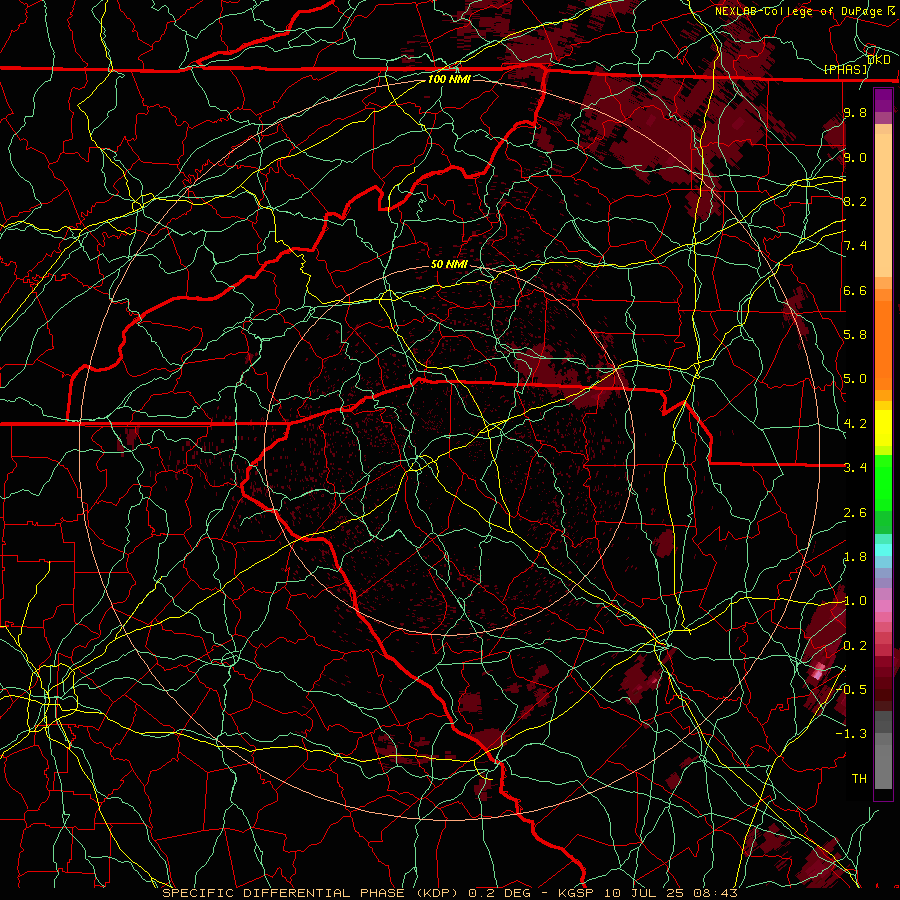
Task: Click the purple top color bar segment
Action: coord(883,100)
